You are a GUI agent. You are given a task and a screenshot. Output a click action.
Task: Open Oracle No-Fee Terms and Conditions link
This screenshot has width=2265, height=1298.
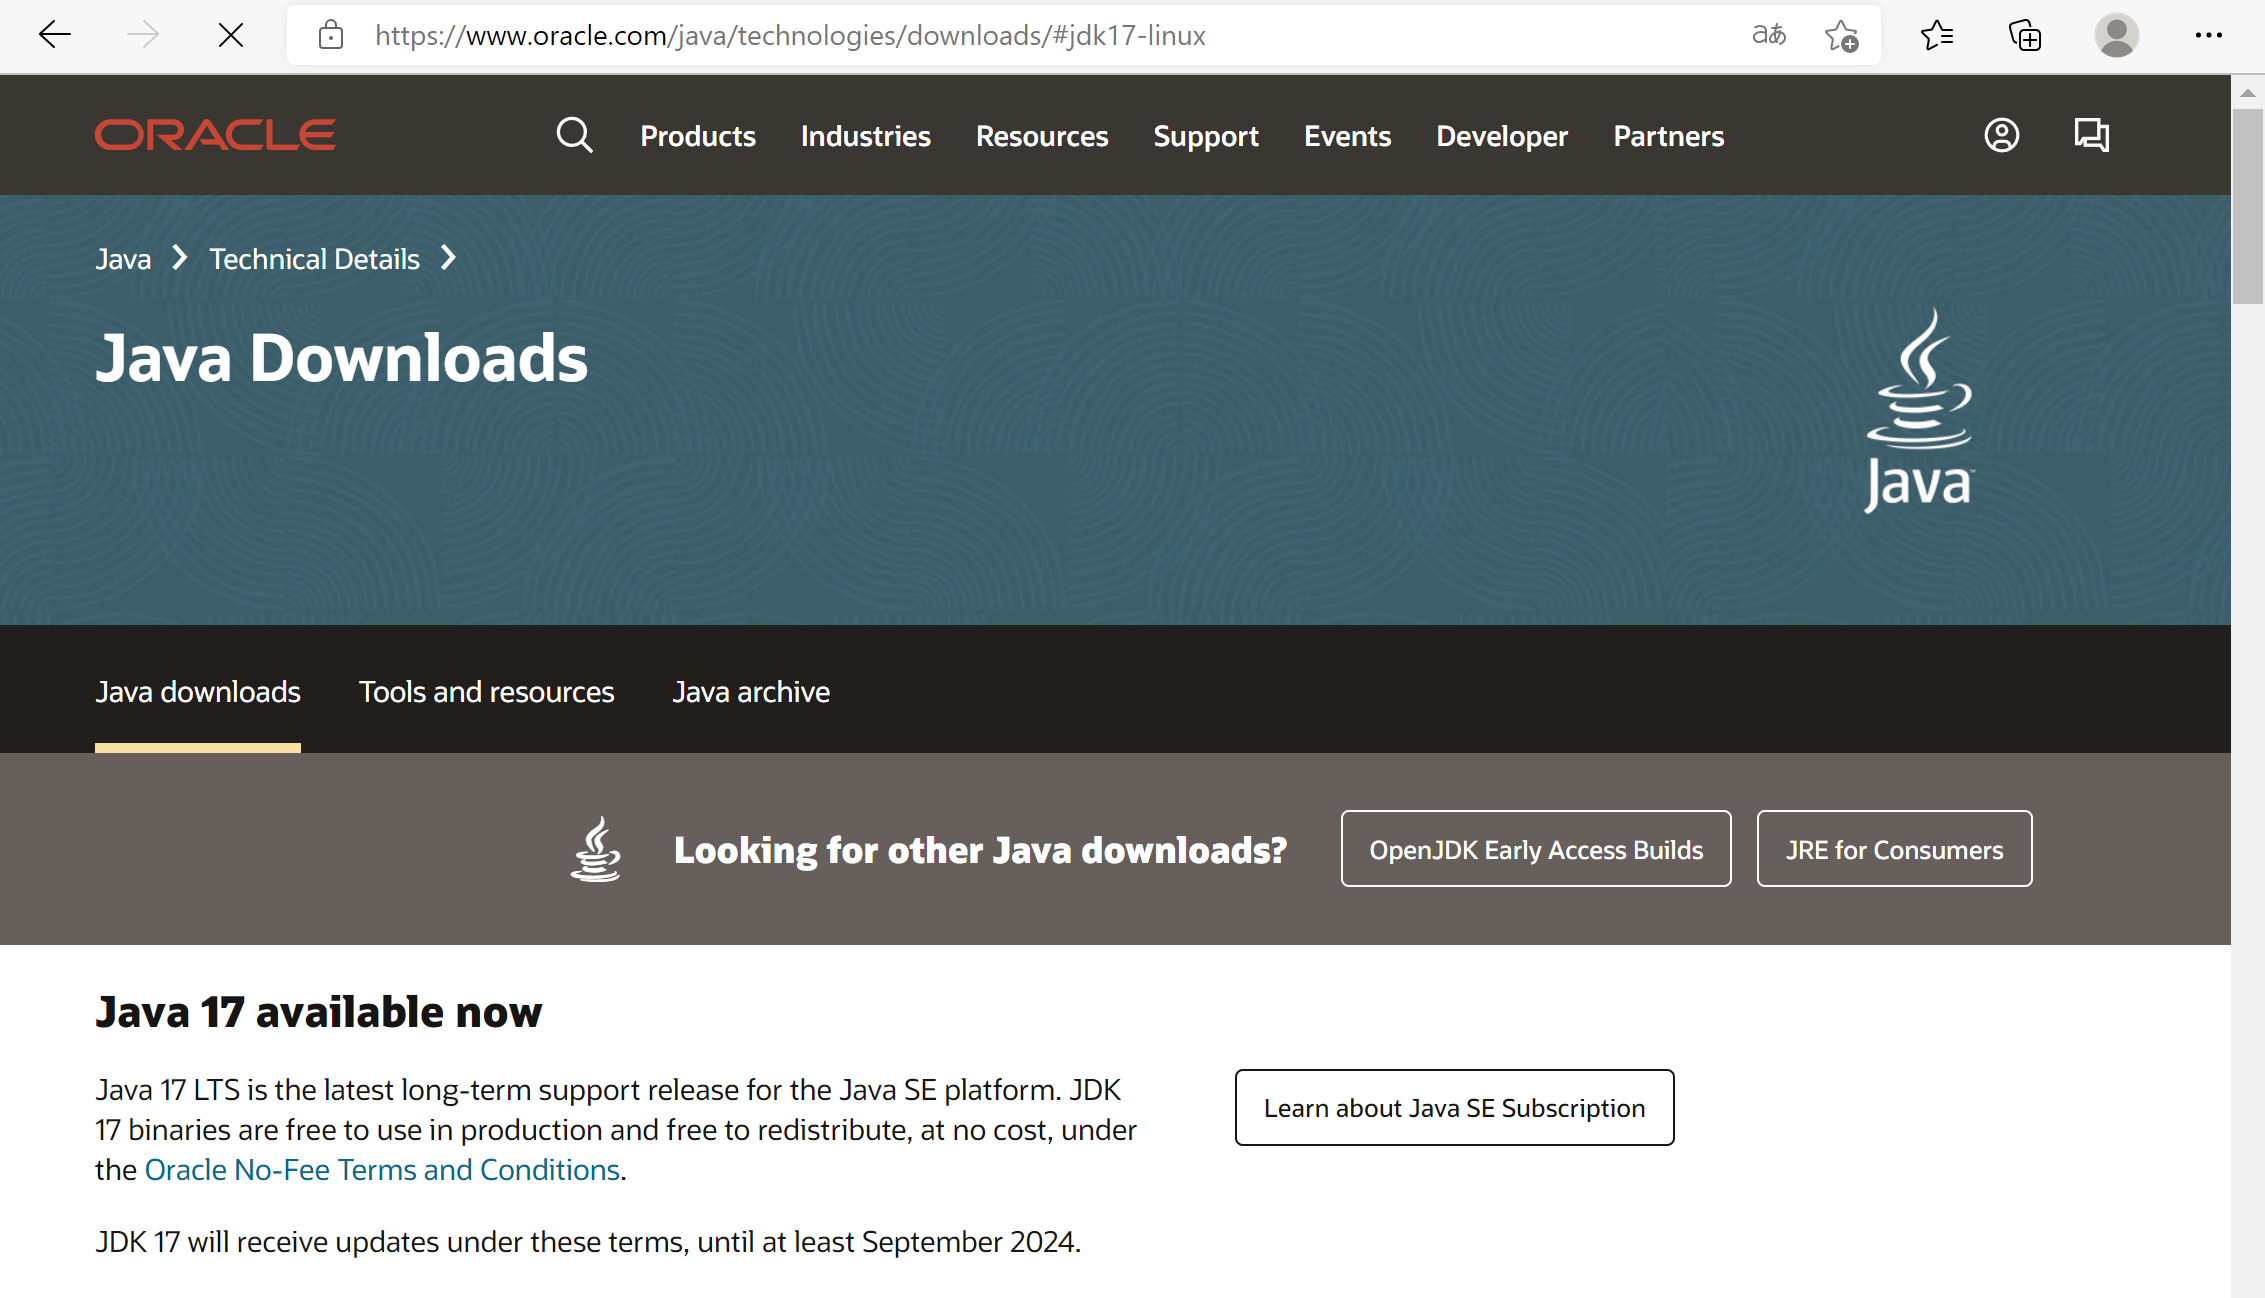click(x=383, y=1170)
